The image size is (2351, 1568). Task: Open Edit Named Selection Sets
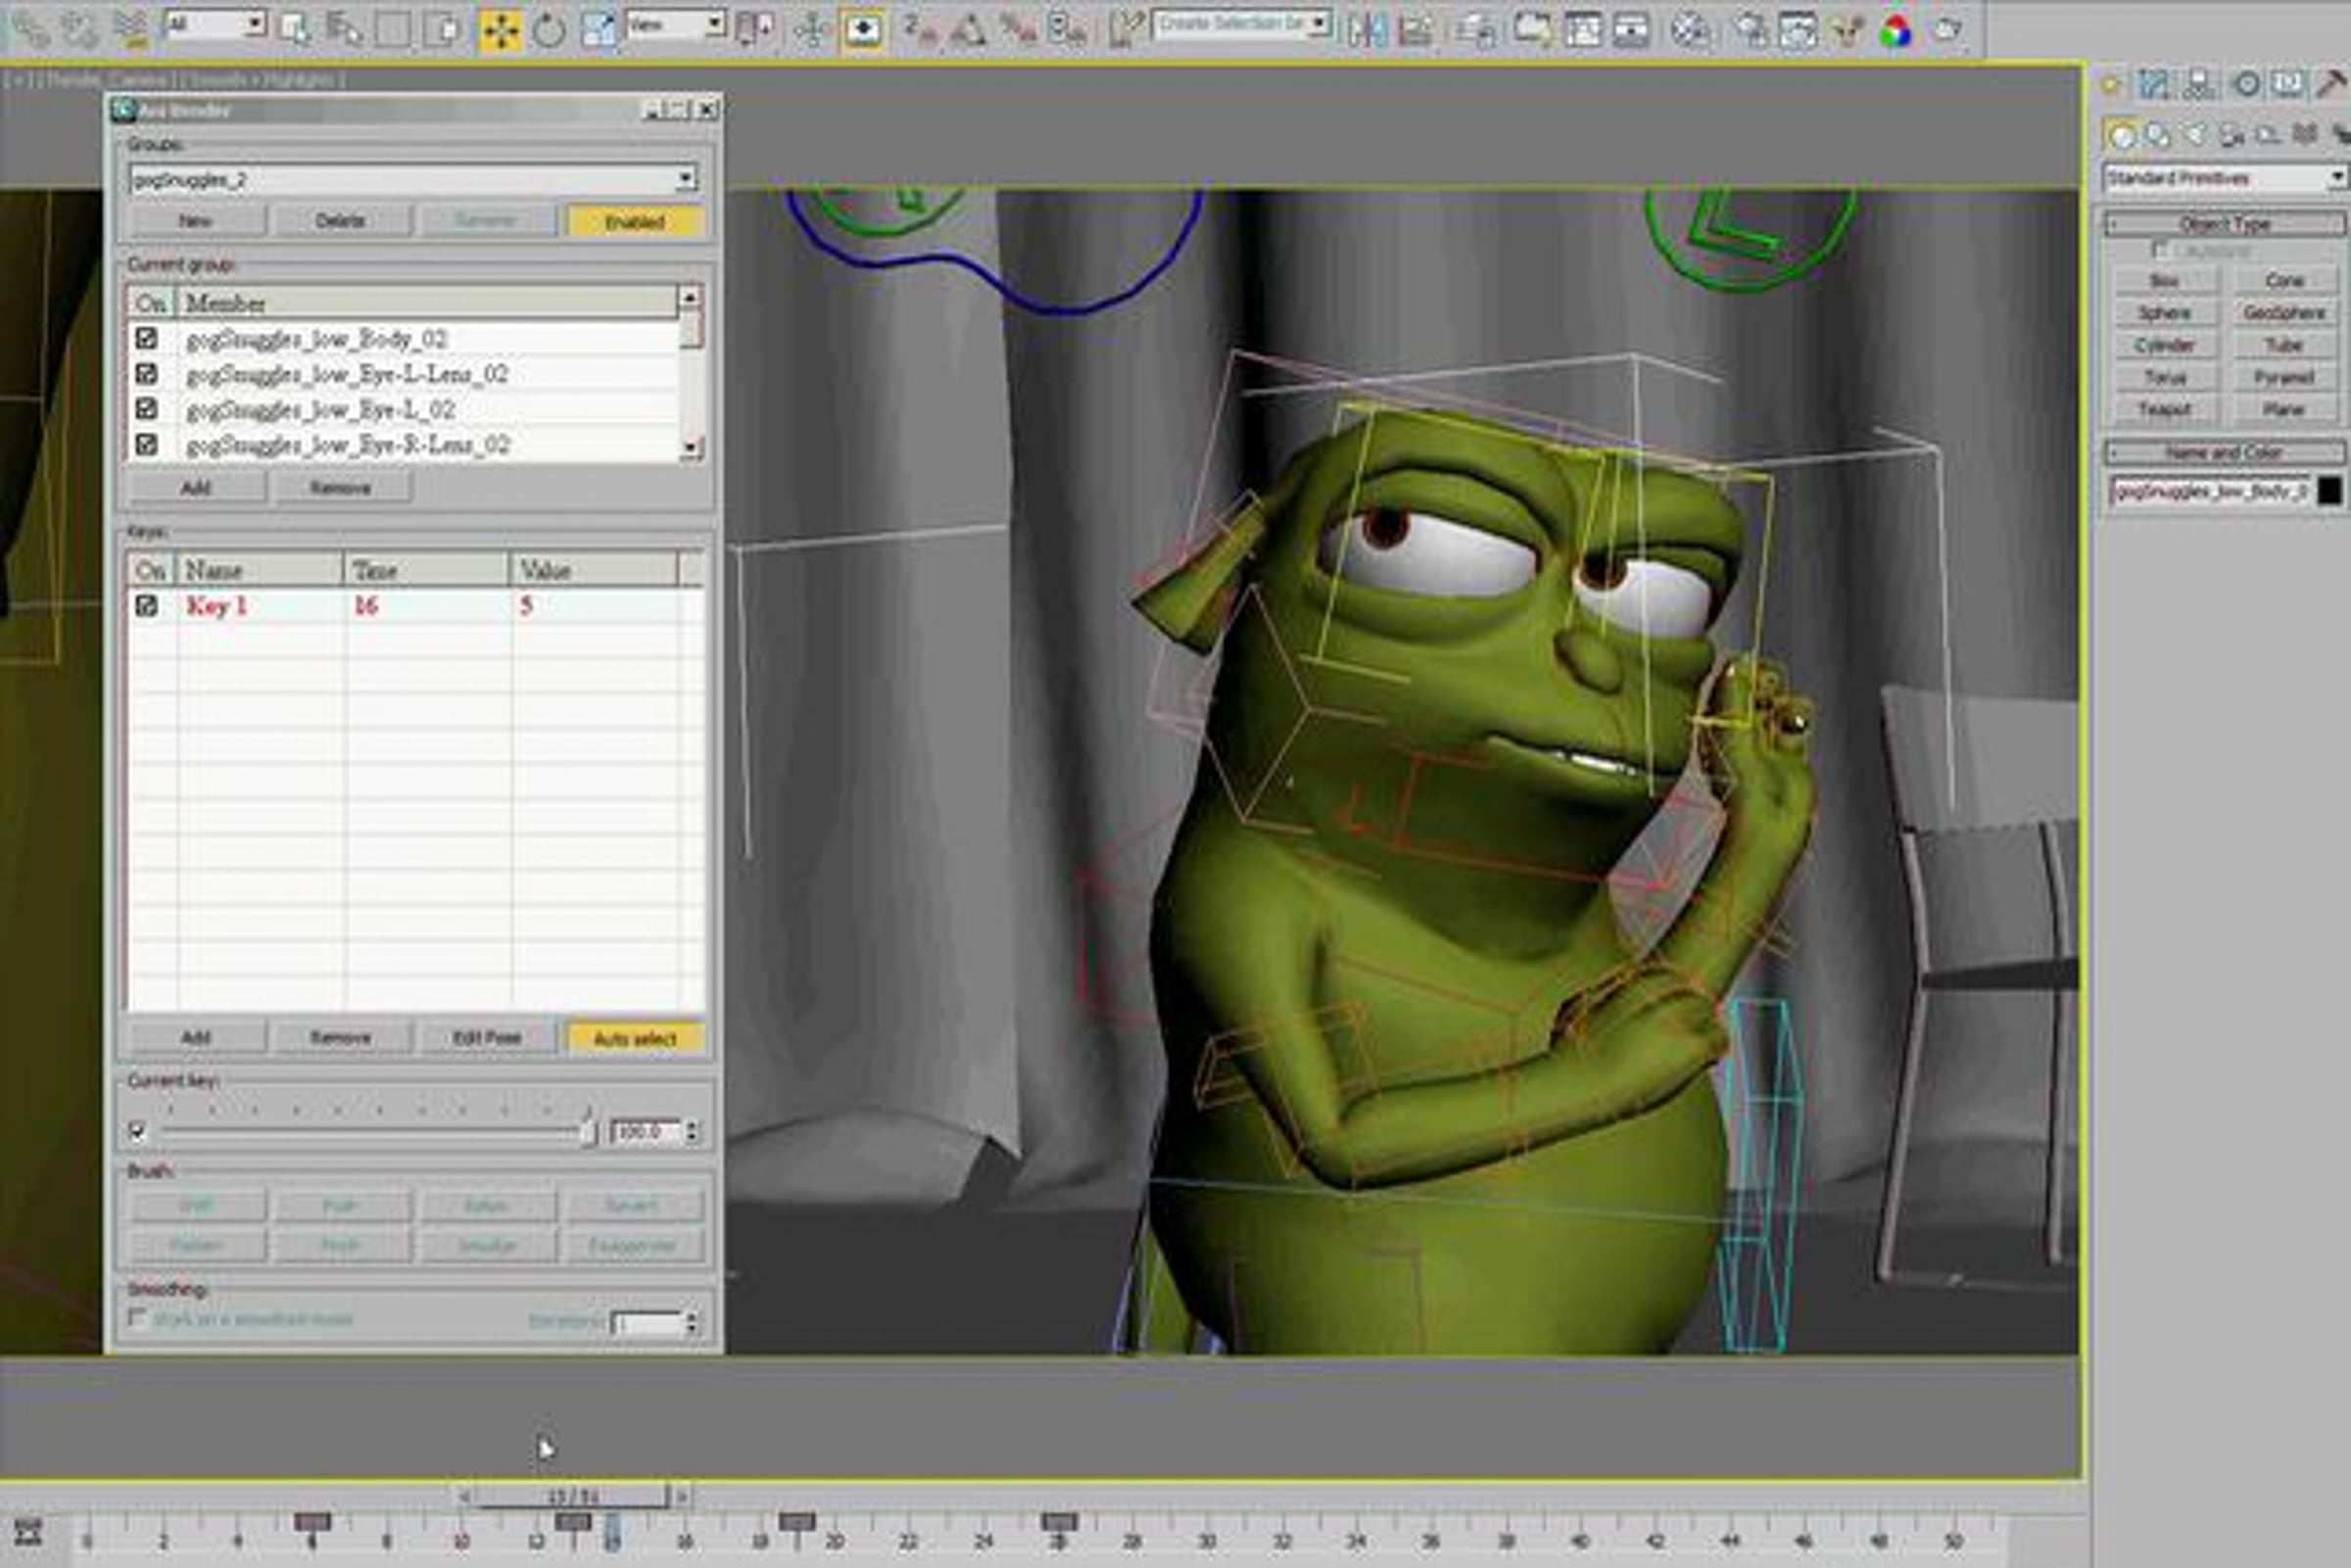coord(1126,29)
